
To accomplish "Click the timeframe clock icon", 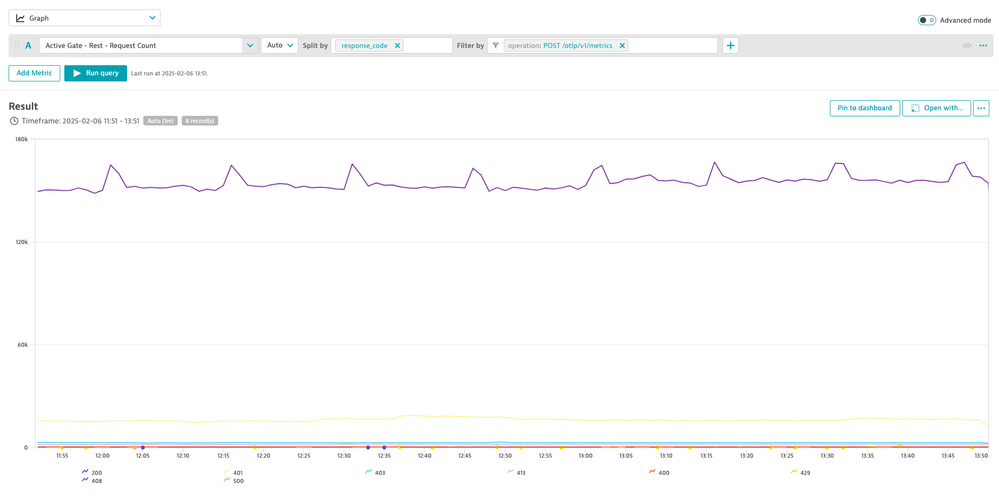I will click(14, 121).
